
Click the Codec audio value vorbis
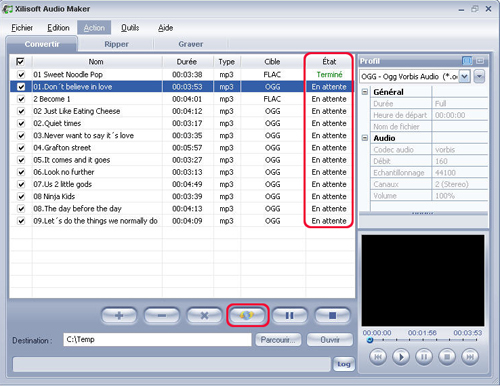(x=445, y=150)
